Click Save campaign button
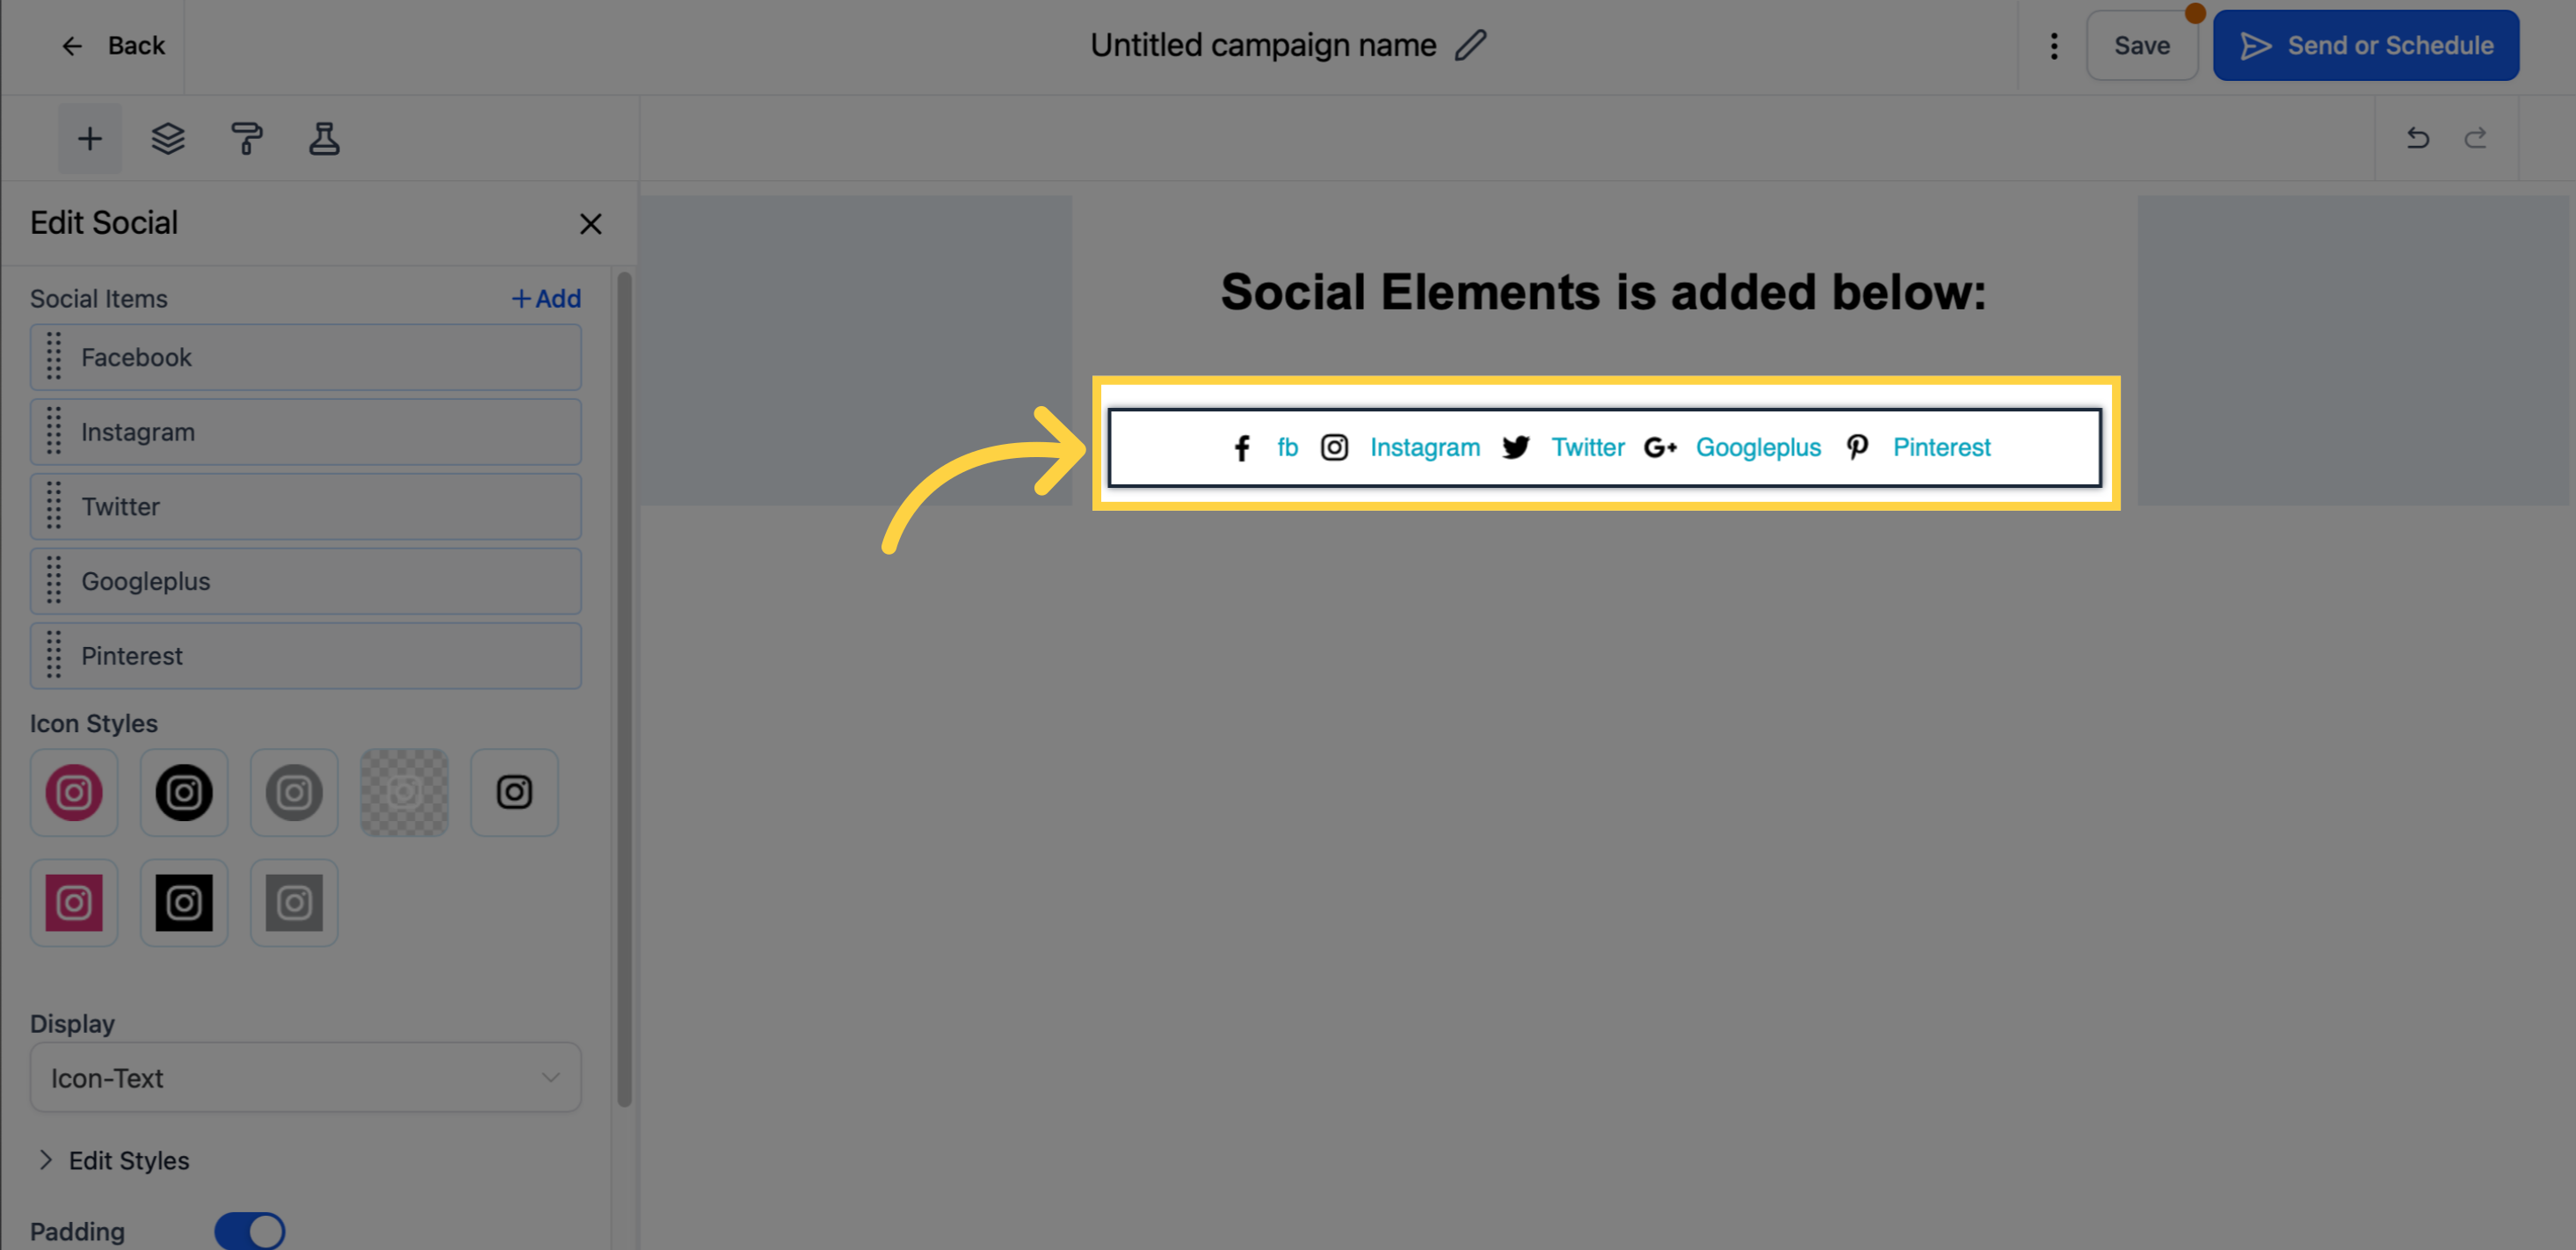Viewport: 2576px width, 1250px height. [x=2141, y=44]
